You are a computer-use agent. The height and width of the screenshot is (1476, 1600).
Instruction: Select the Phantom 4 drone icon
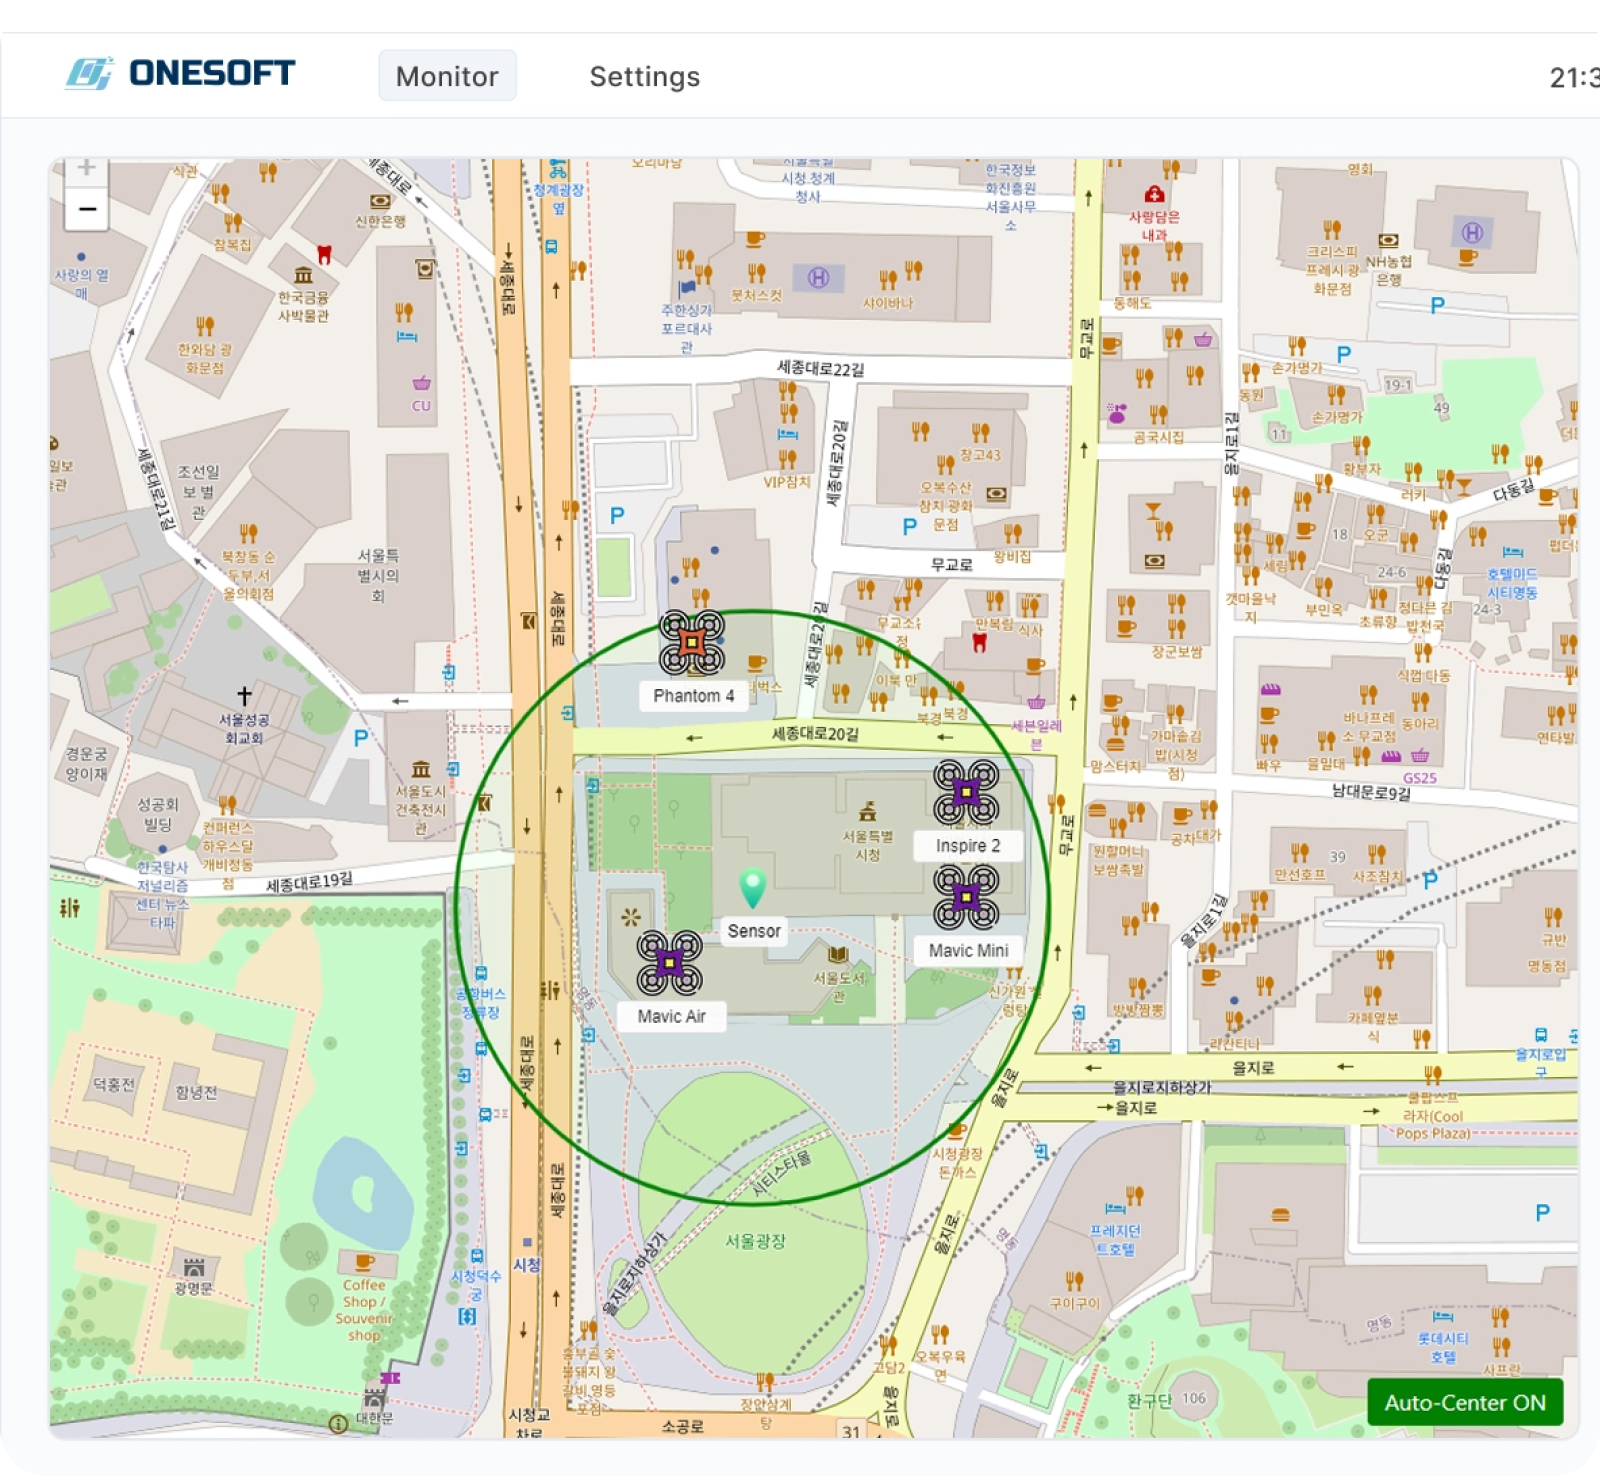coord(692,643)
